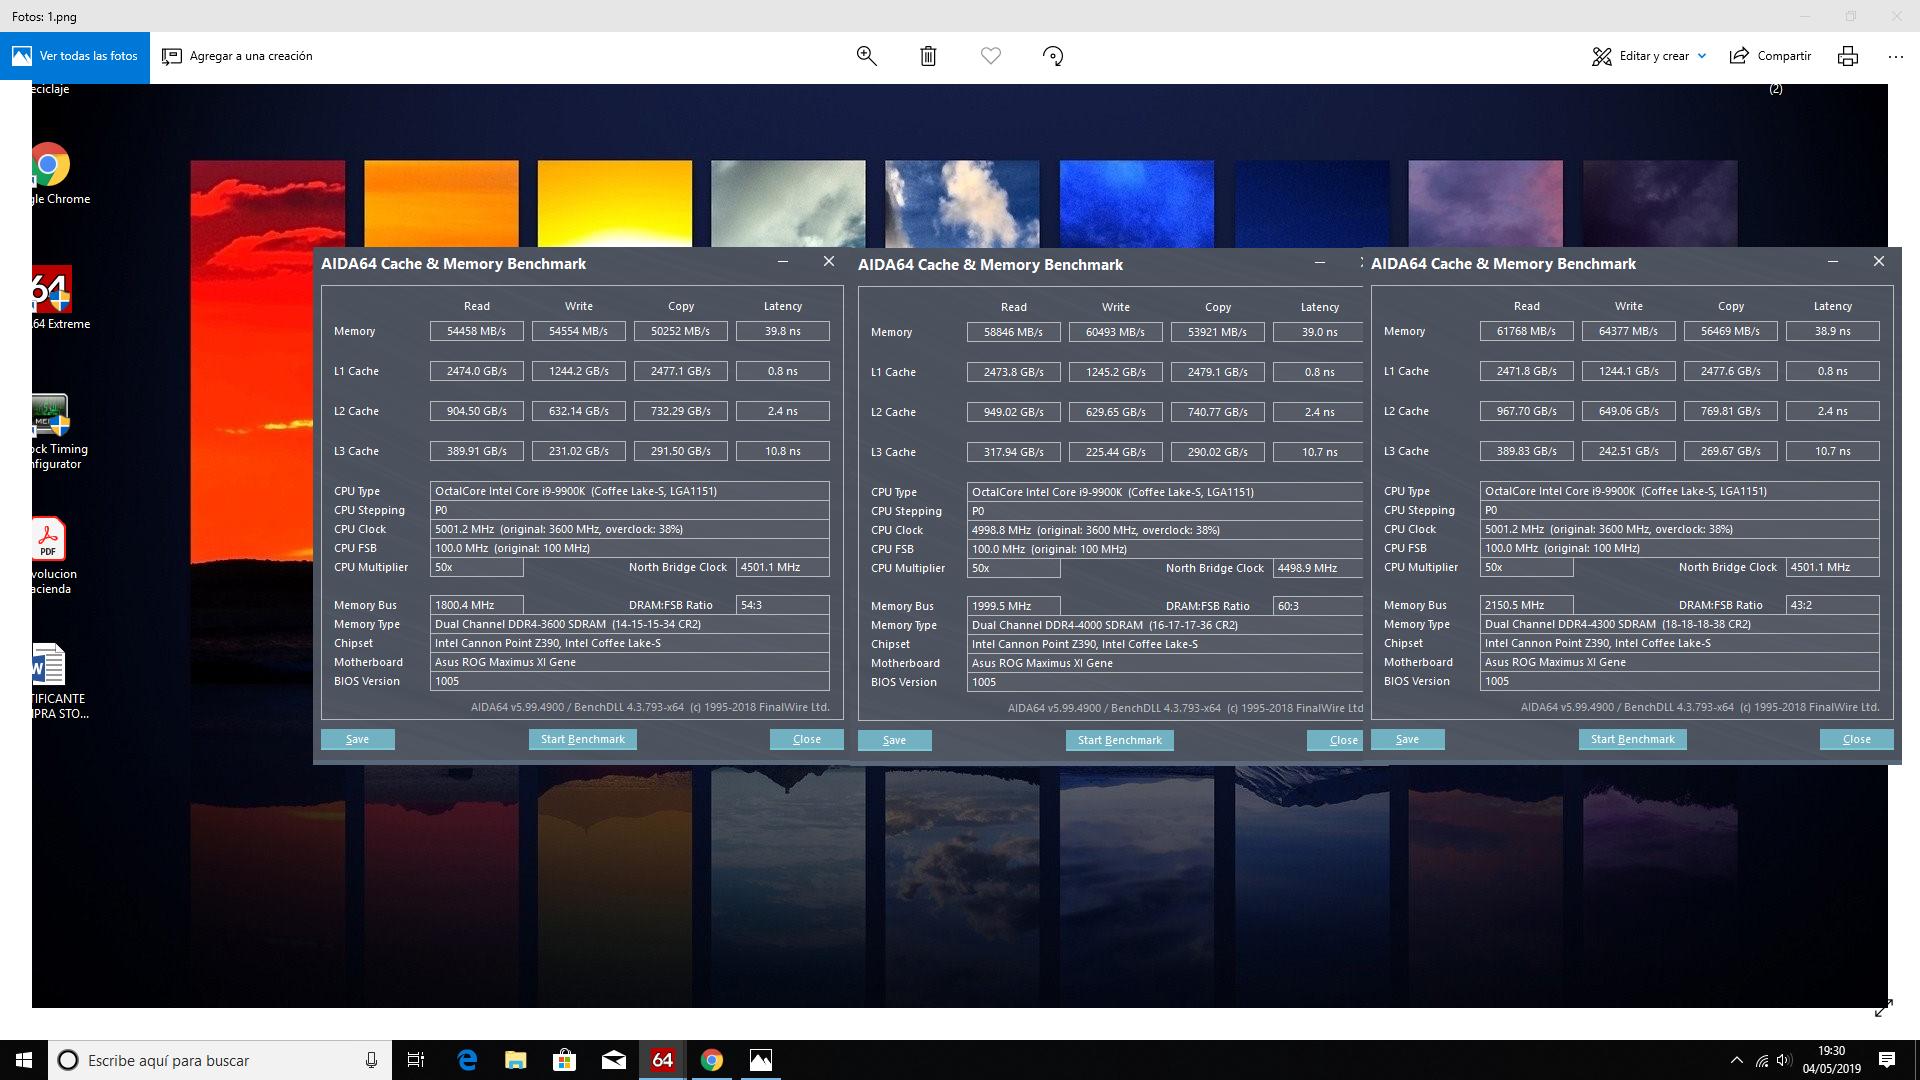Click the zoom magnifier icon
The width and height of the screenshot is (1920, 1080).
click(x=866, y=56)
